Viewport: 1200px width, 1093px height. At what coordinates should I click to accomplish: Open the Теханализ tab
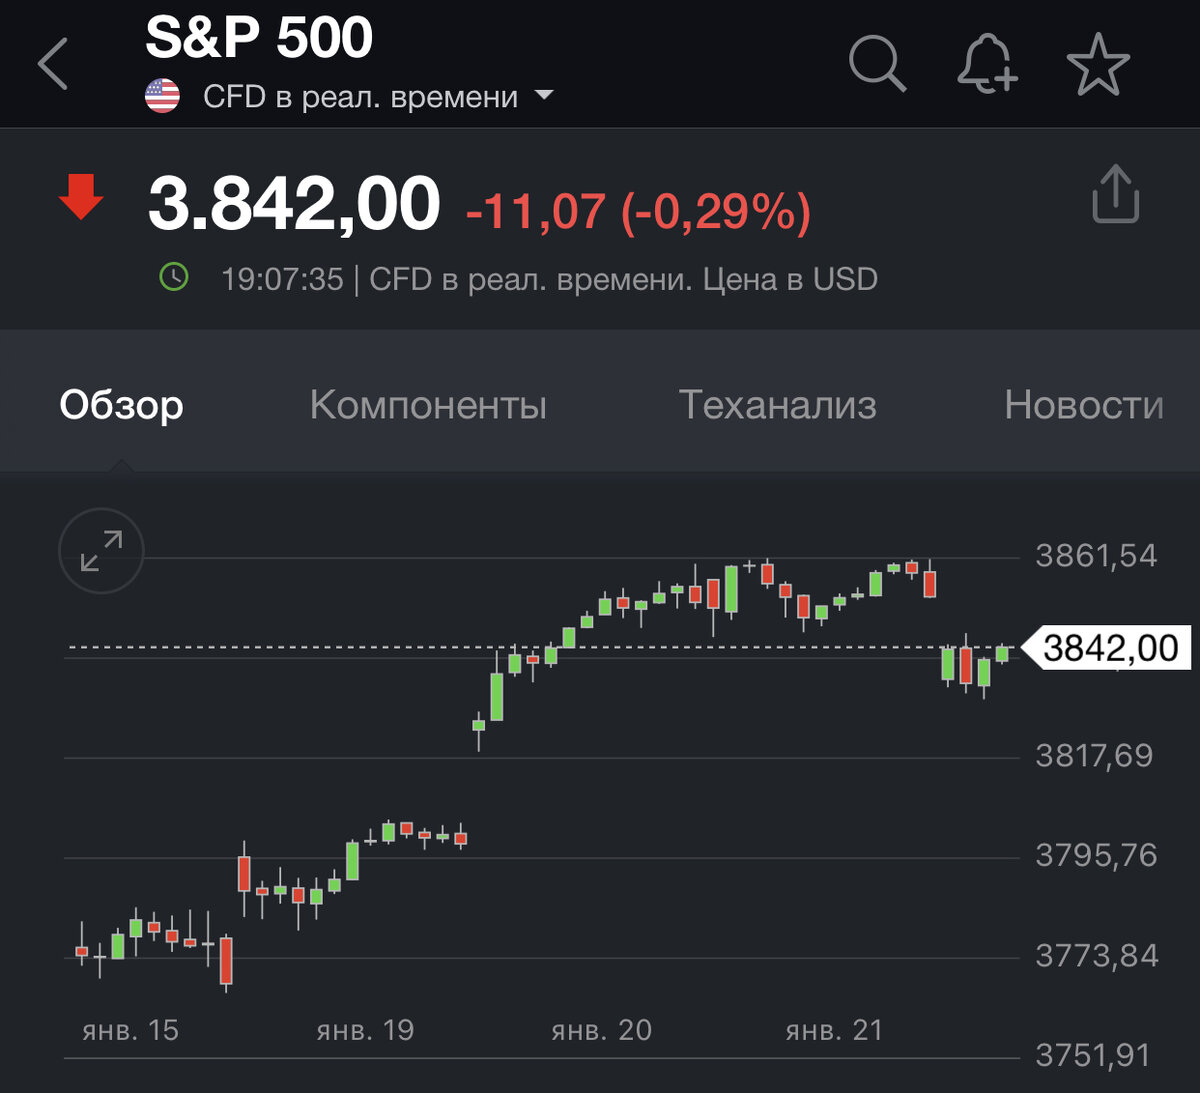click(x=778, y=405)
